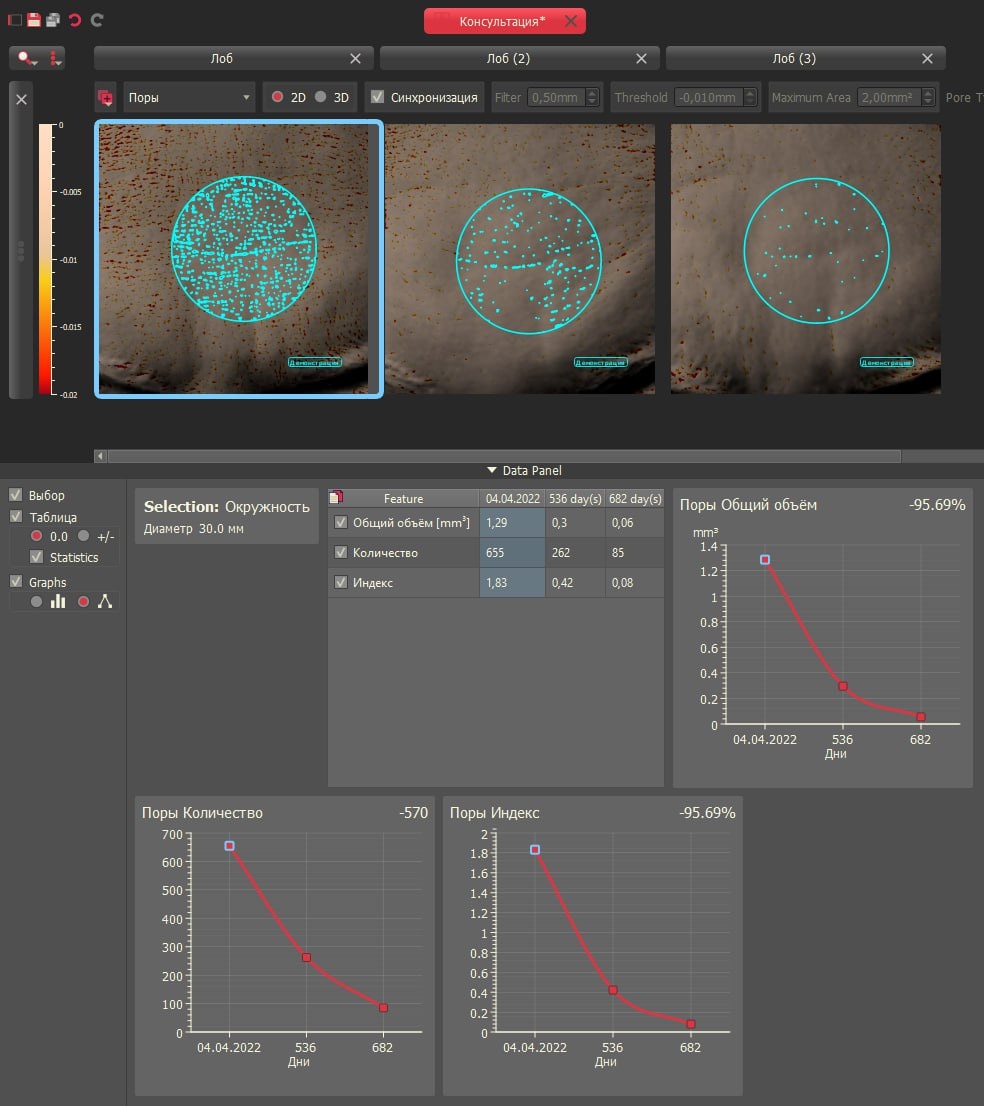Click the 536 day(s) column header
The image size is (984, 1106).
575,499
